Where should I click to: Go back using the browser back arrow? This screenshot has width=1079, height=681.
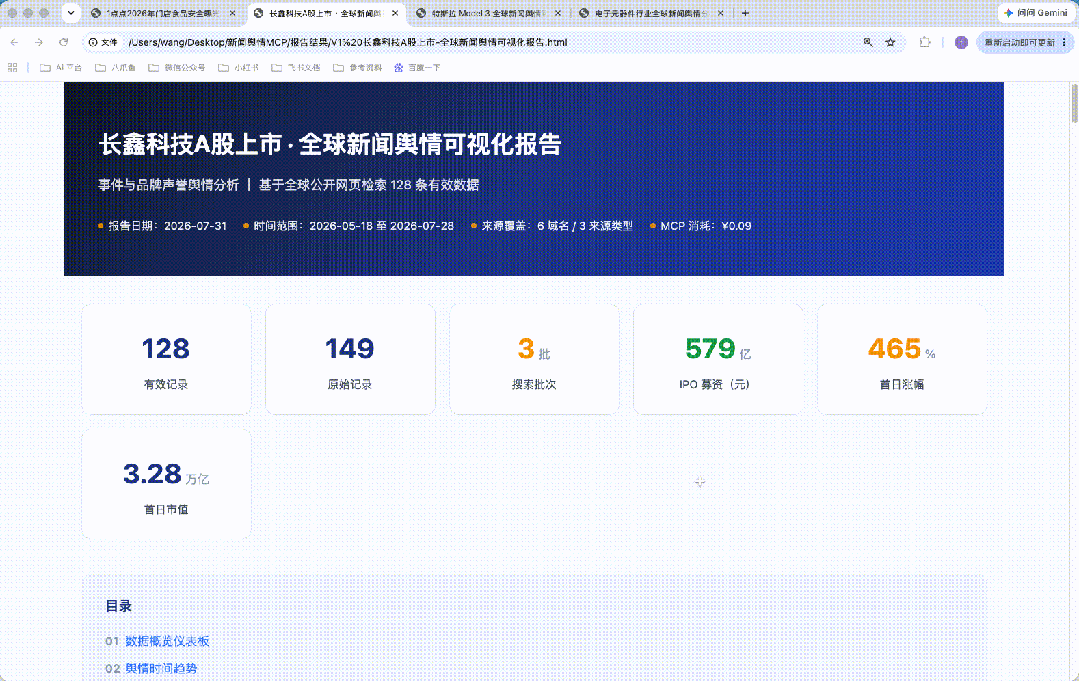(14, 43)
